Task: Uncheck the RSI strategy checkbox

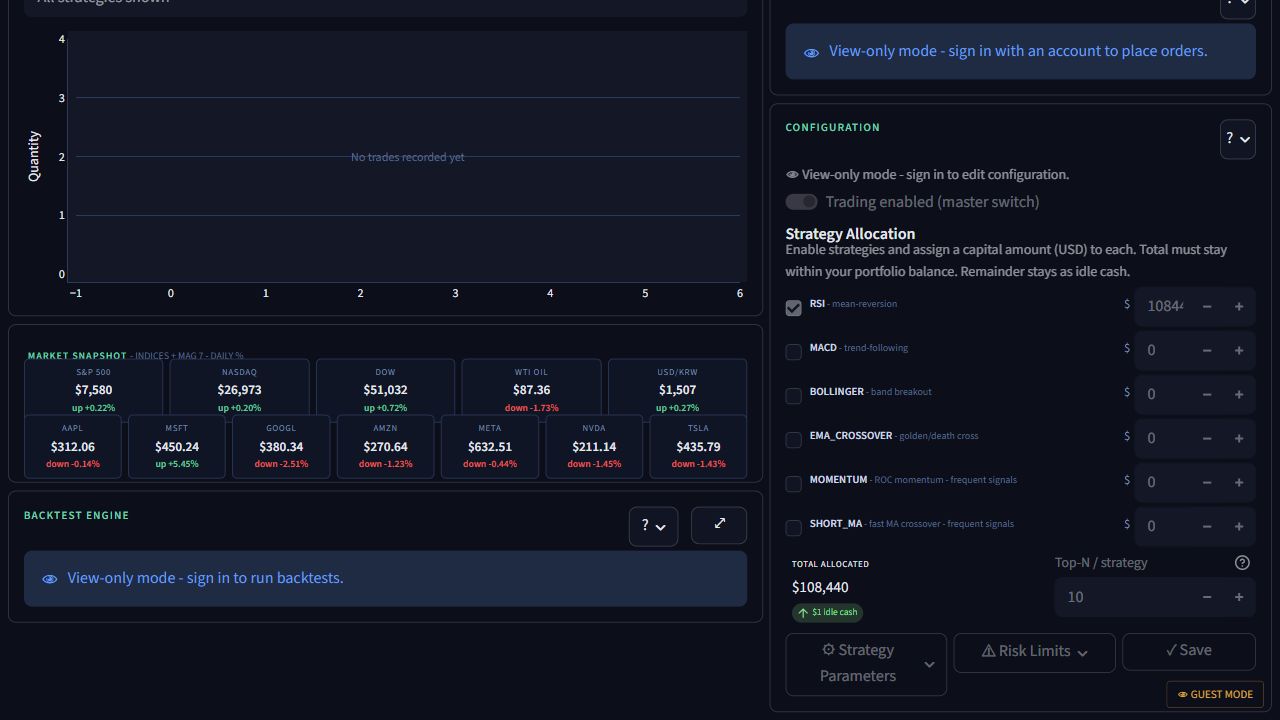Action: [x=794, y=308]
